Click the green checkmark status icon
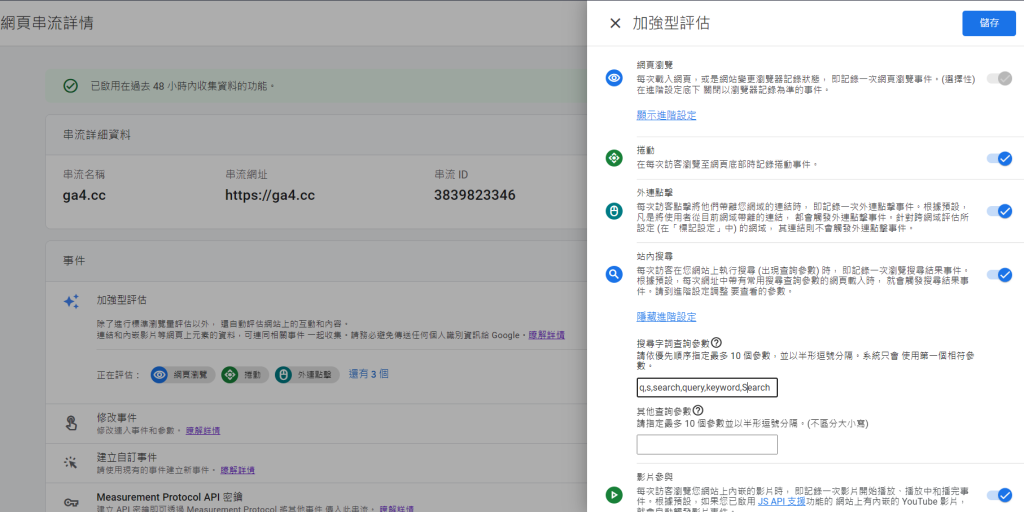This screenshot has width=1024, height=512. point(70,86)
